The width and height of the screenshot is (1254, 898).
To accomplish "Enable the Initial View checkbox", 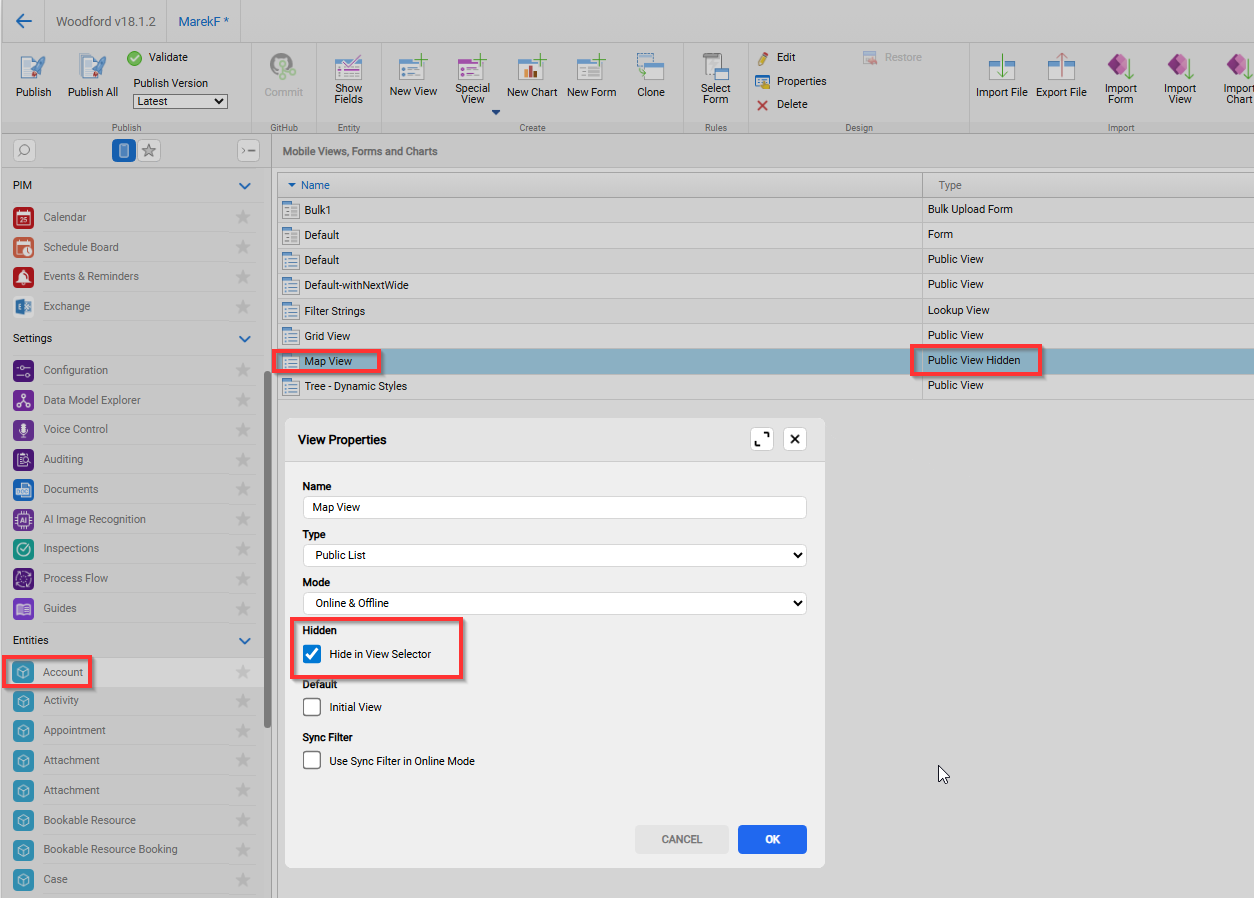I will click(312, 707).
